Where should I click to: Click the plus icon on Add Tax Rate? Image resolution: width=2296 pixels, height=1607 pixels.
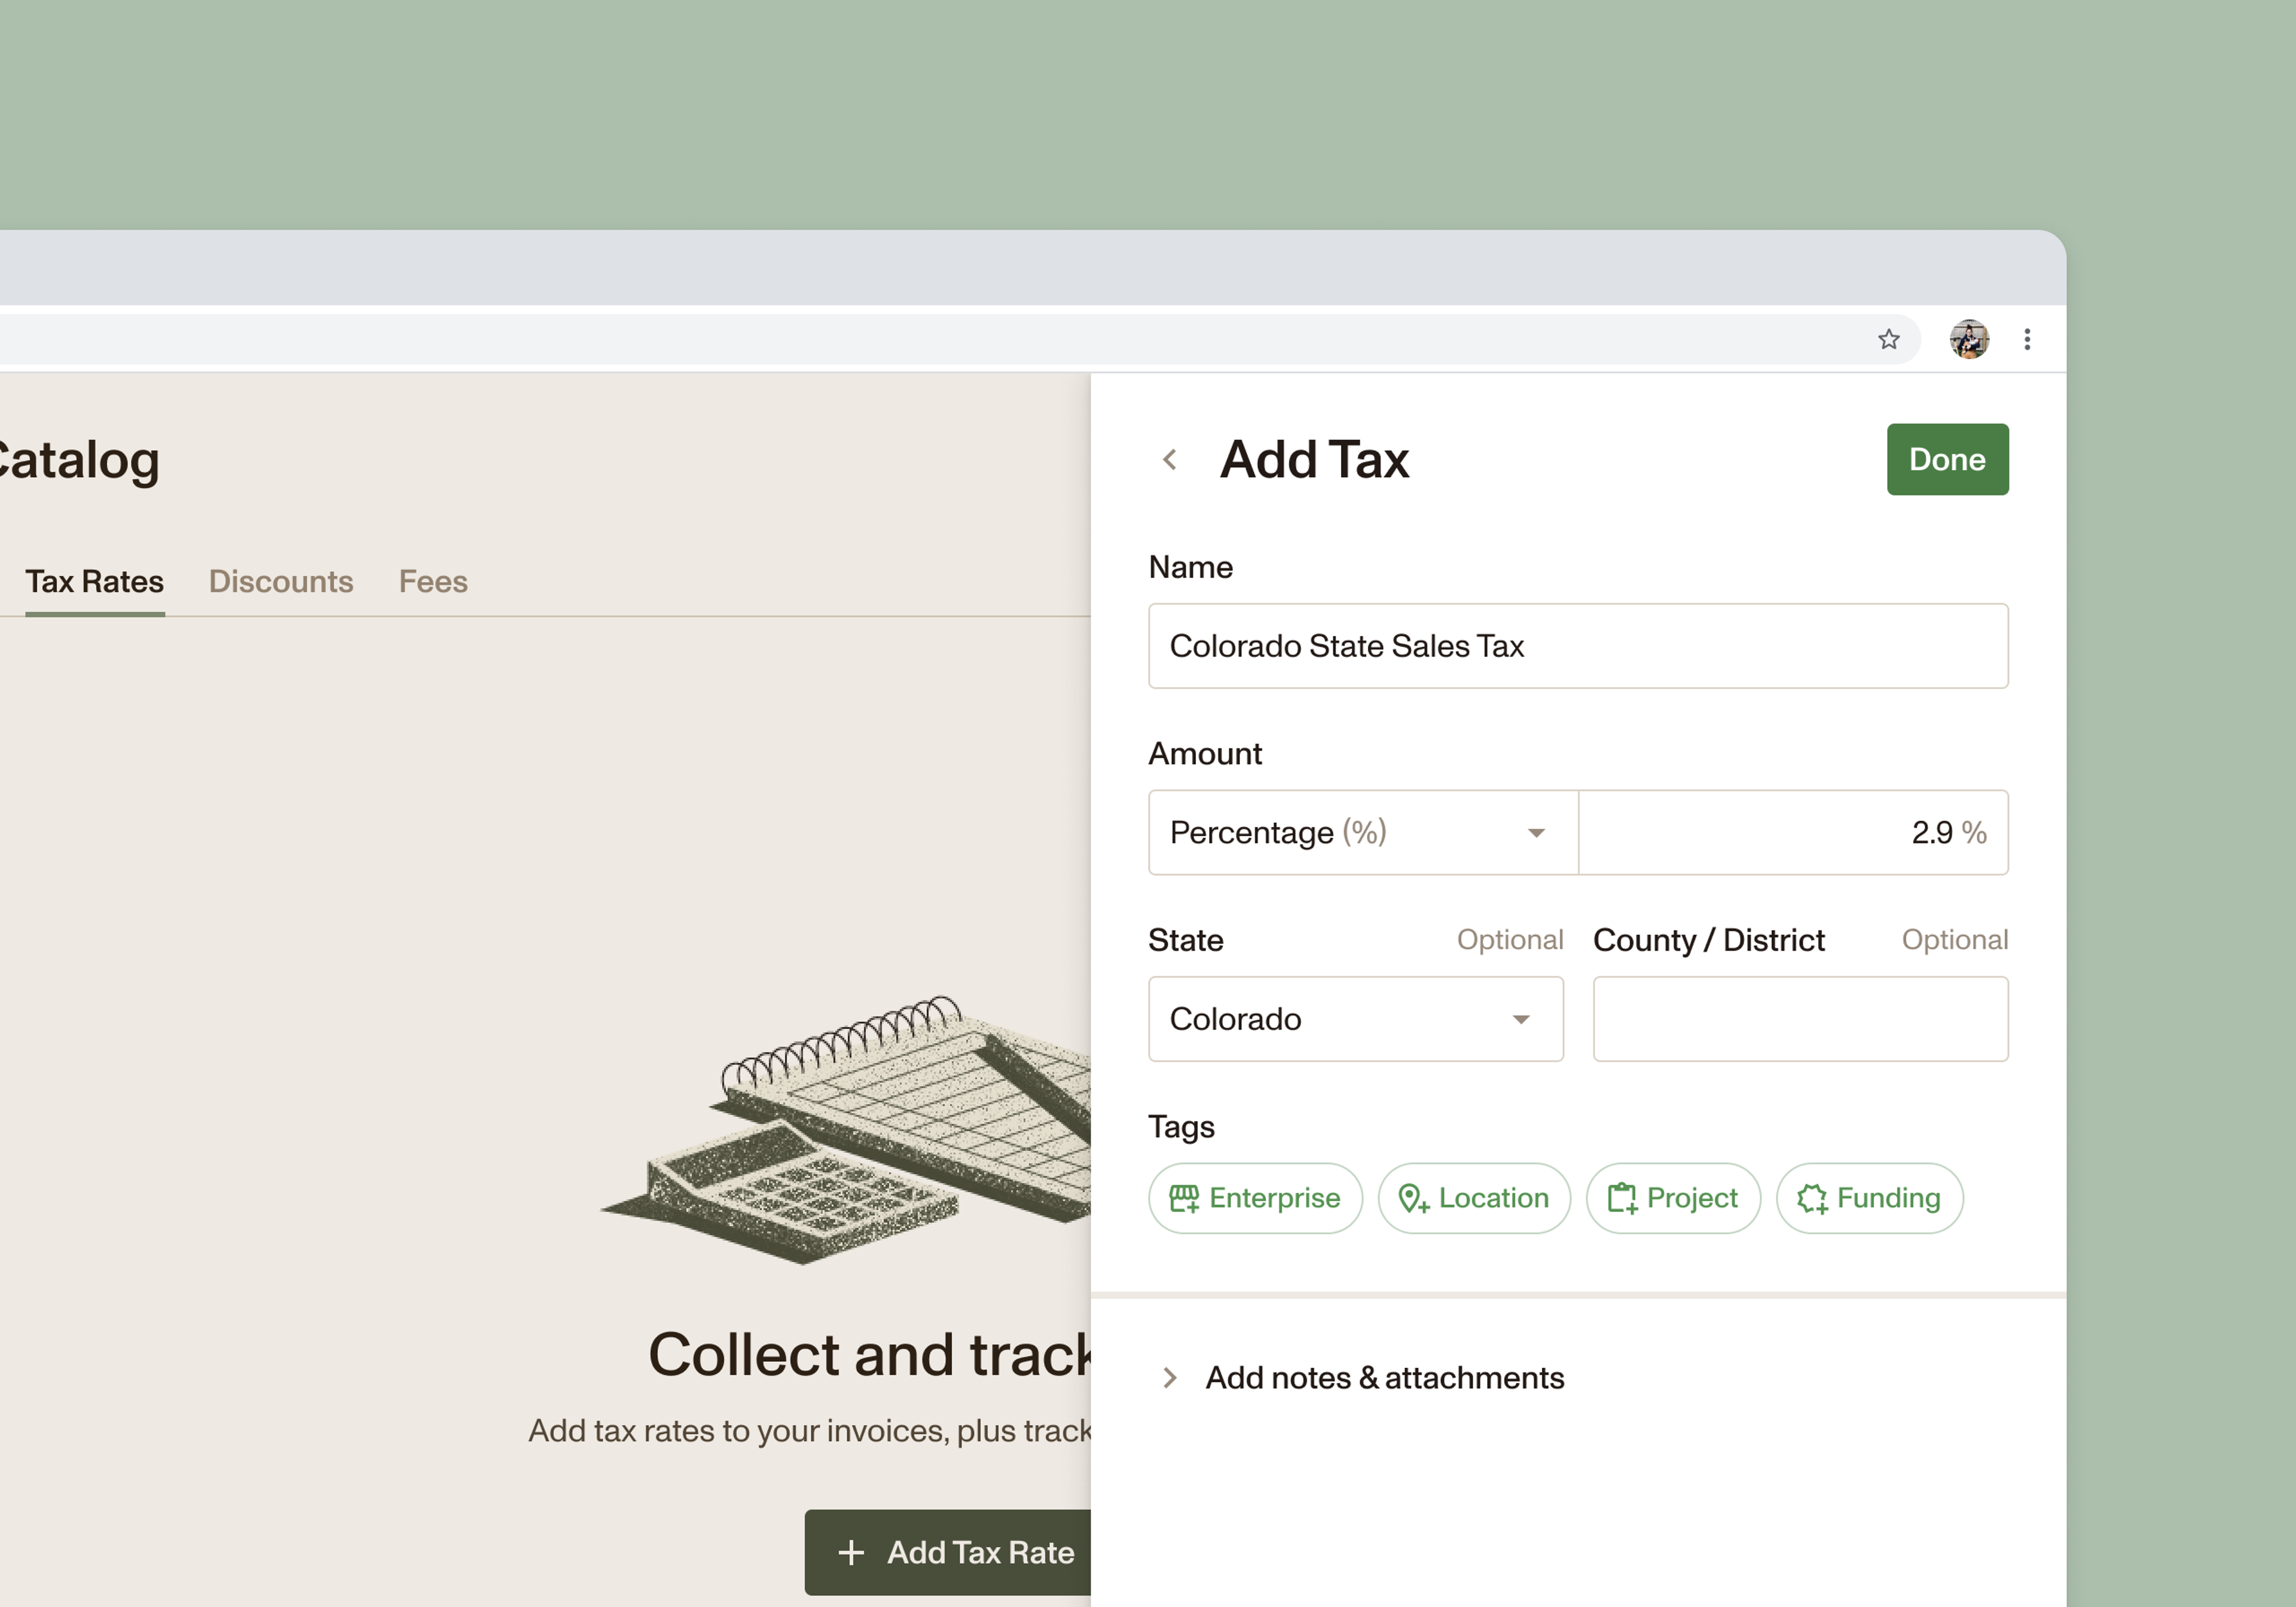click(x=851, y=1552)
